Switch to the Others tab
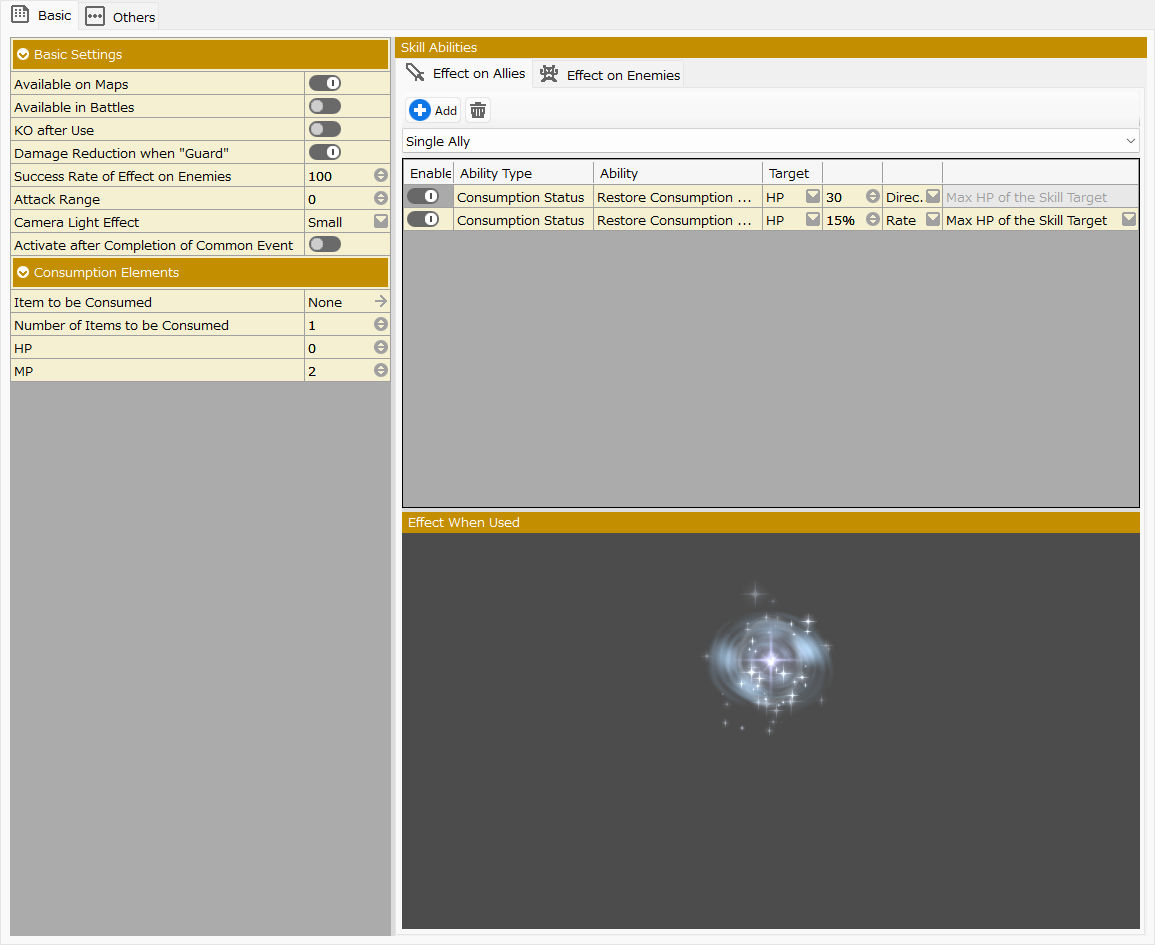The image size is (1155, 945). 120,17
